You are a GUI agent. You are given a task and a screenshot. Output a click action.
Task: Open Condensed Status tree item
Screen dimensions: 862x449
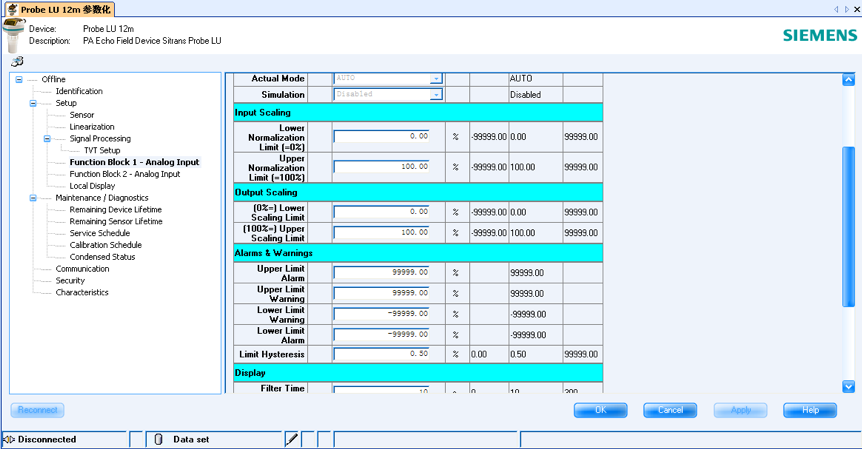coord(102,257)
